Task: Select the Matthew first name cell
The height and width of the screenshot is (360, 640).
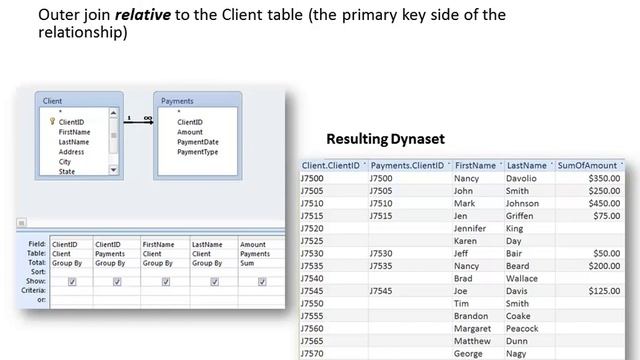Action: pyautogui.click(x=478, y=341)
